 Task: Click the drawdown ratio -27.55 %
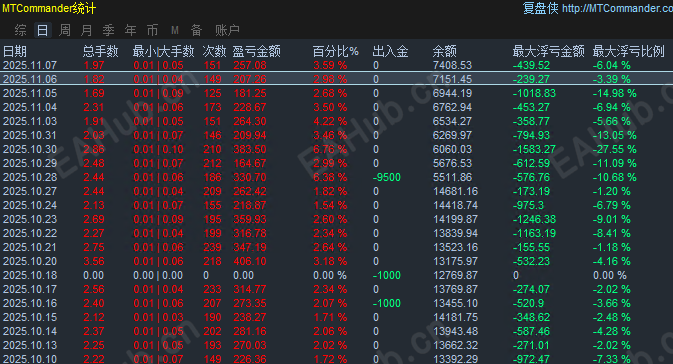[x=615, y=149]
